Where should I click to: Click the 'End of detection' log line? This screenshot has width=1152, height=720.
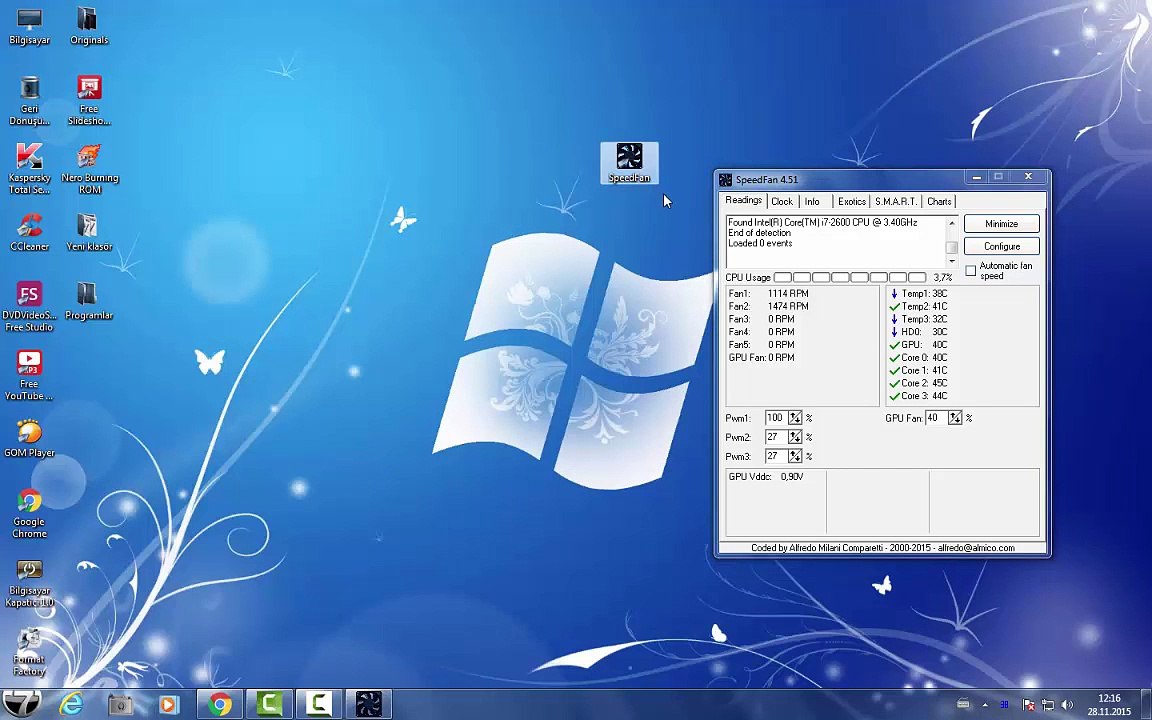click(x=760, y=233)
